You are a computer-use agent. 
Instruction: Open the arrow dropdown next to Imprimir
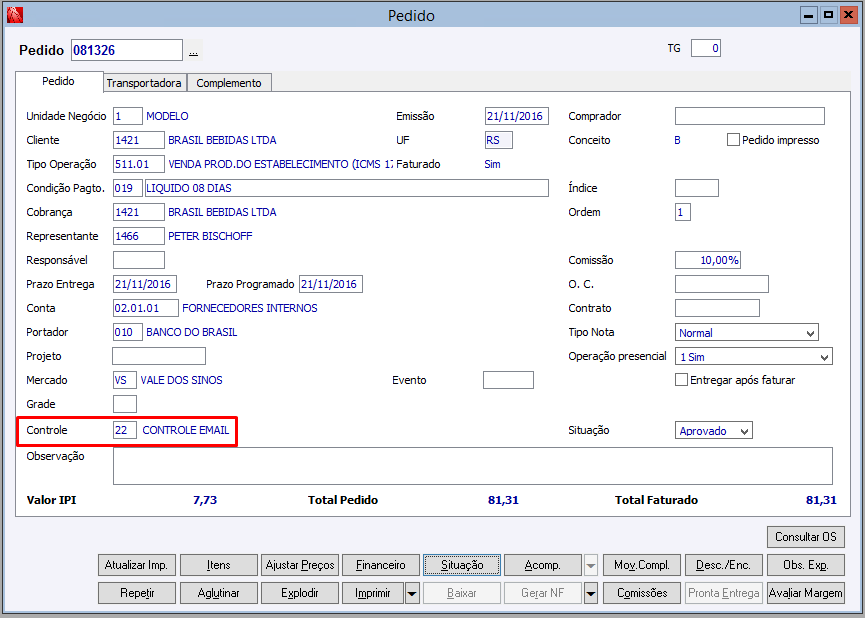tap(412, 593)
